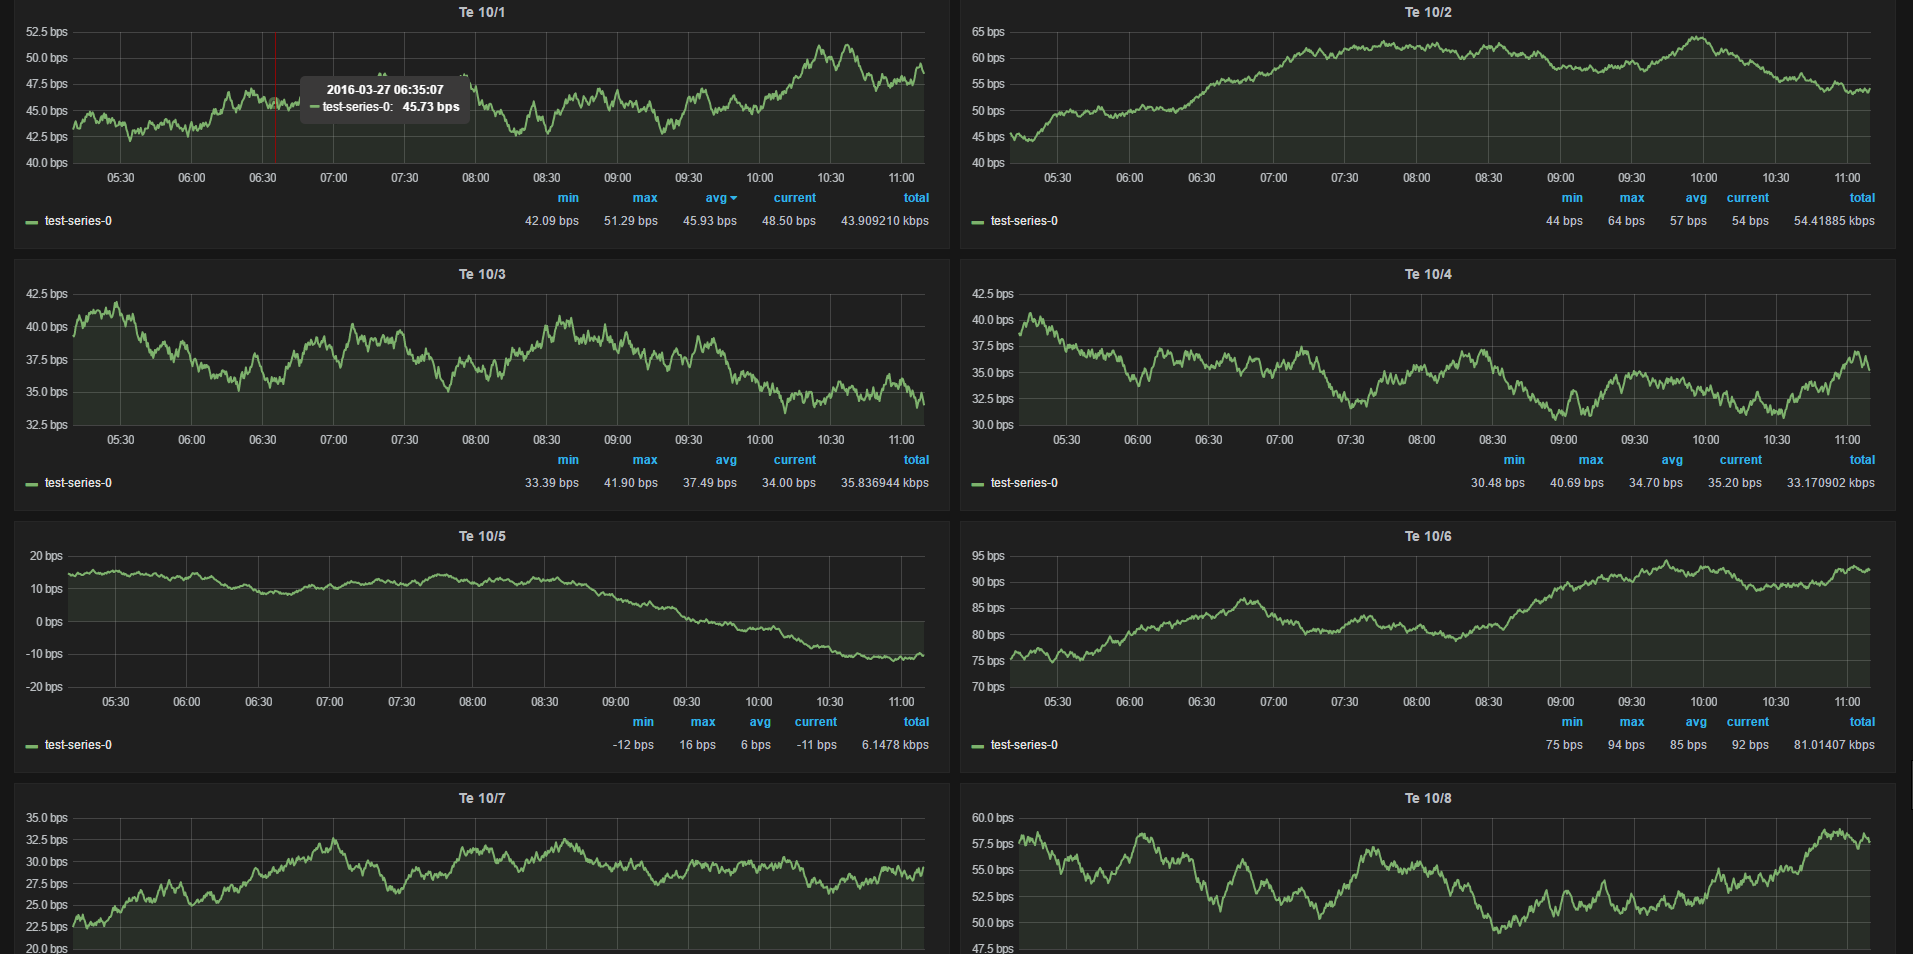Image resolution: width=1913 pixels, height=954 pixels.
Task: Toggle test-series-0 label in Te 10/4 legend
Action: point(1024,483)
